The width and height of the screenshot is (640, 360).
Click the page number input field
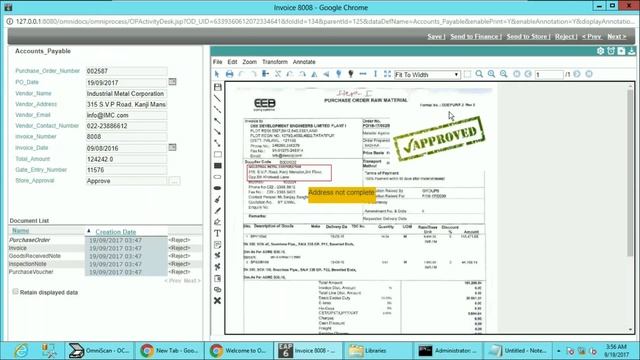coord(549,75)
